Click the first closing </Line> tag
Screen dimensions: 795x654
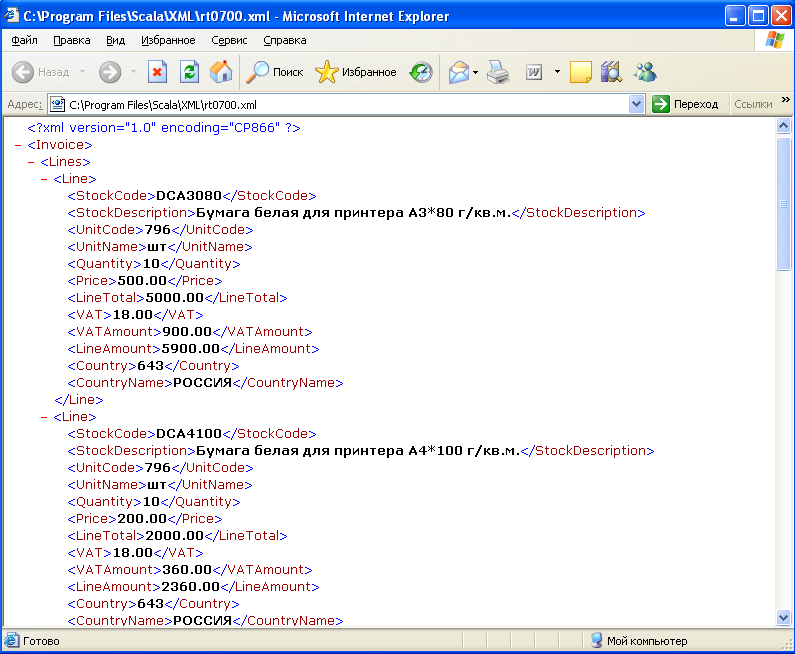click(x=79, y=400)
